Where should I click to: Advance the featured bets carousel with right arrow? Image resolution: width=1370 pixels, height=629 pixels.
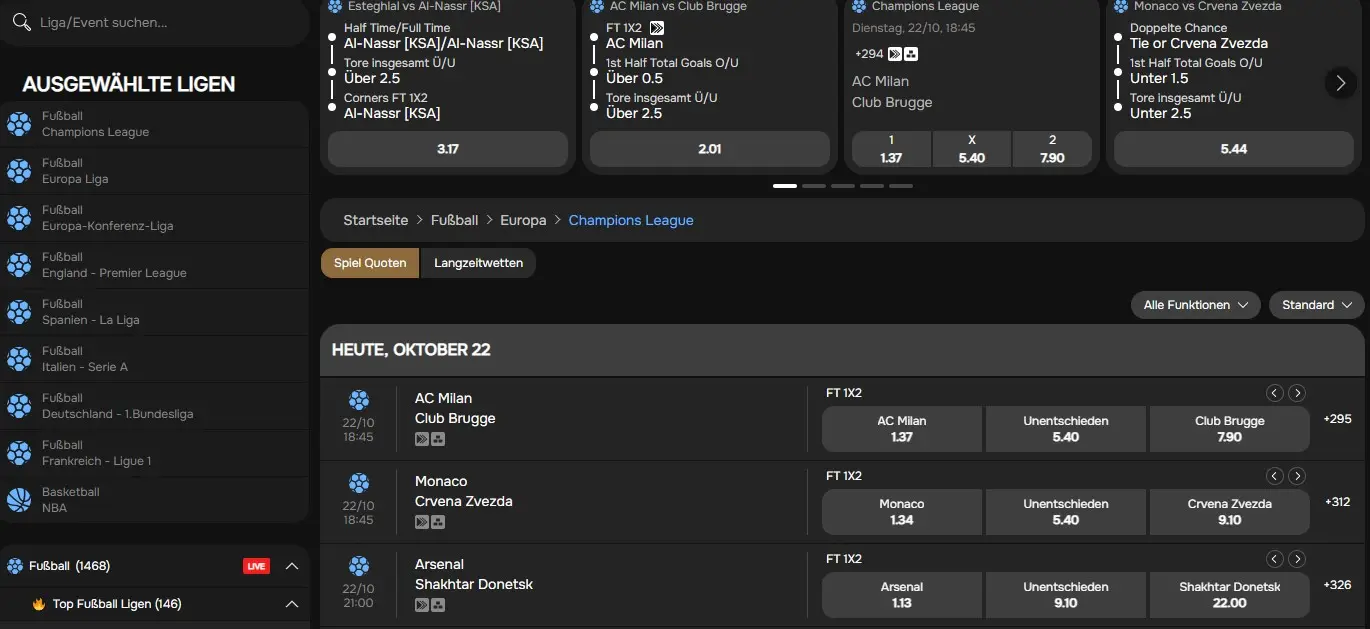pyautogui.click(x=1341, y=83)
